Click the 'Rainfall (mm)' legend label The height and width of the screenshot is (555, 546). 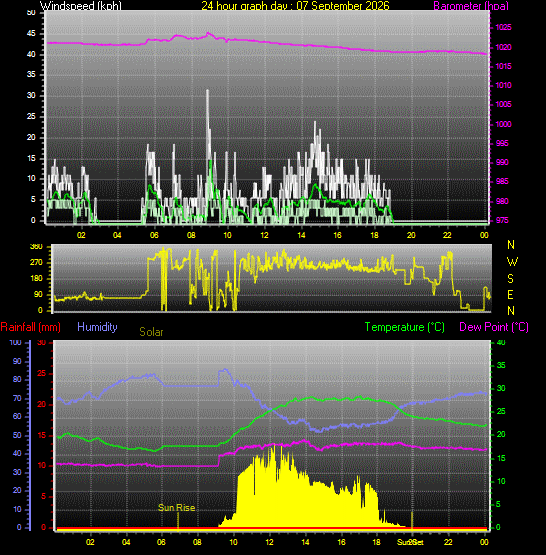[x=30, y=327]
